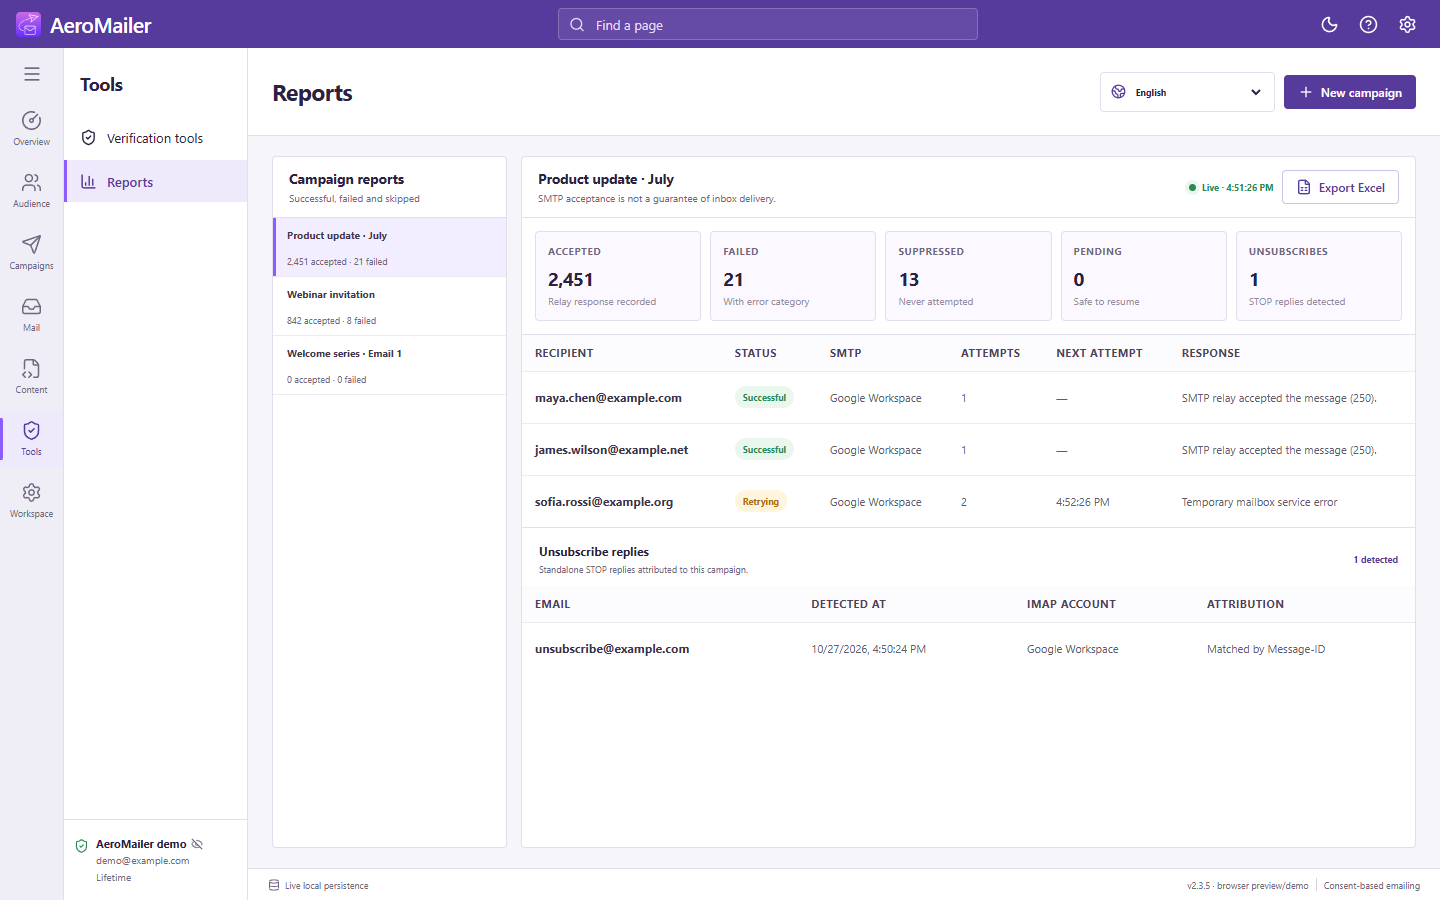Expand the English language dropdown

(1187, 92)
